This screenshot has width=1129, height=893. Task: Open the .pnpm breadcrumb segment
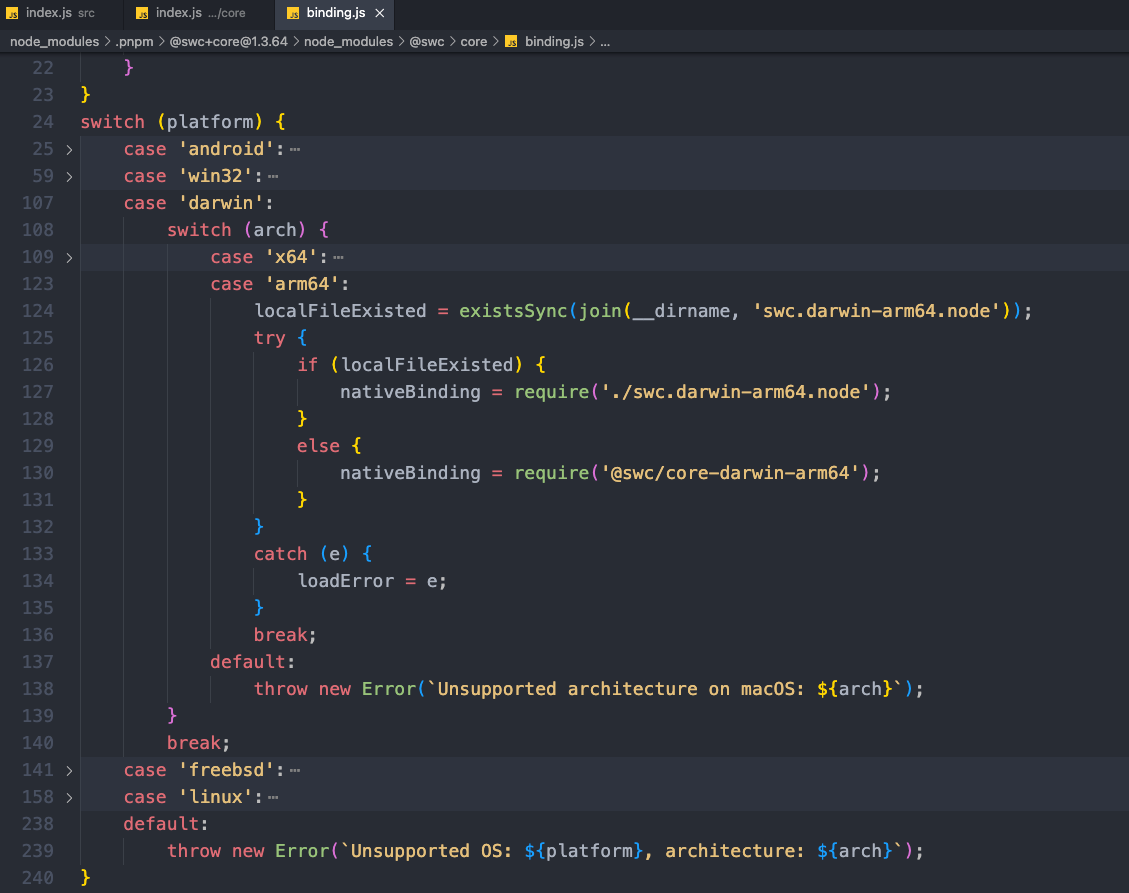pos(134,42)
